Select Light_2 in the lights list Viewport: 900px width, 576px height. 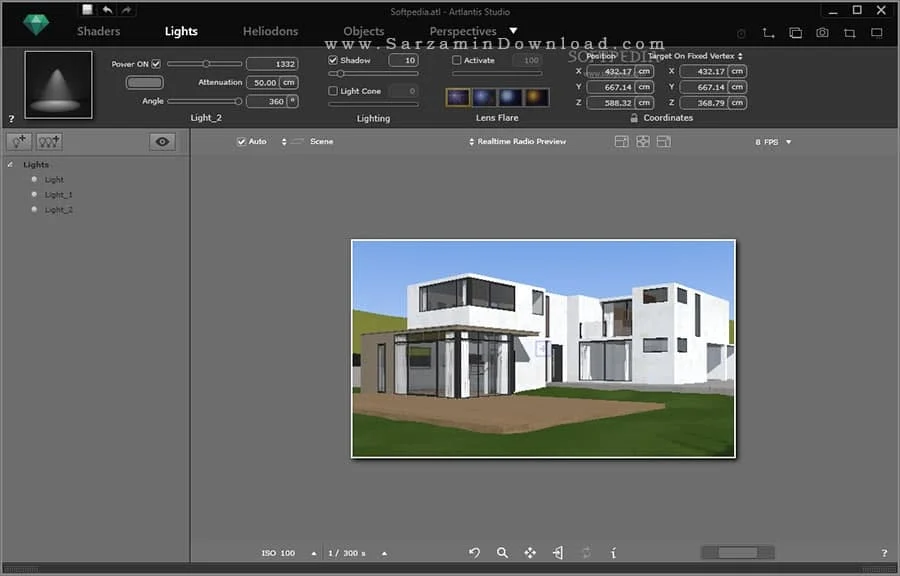pyautogui.click(x=59, y=209)
